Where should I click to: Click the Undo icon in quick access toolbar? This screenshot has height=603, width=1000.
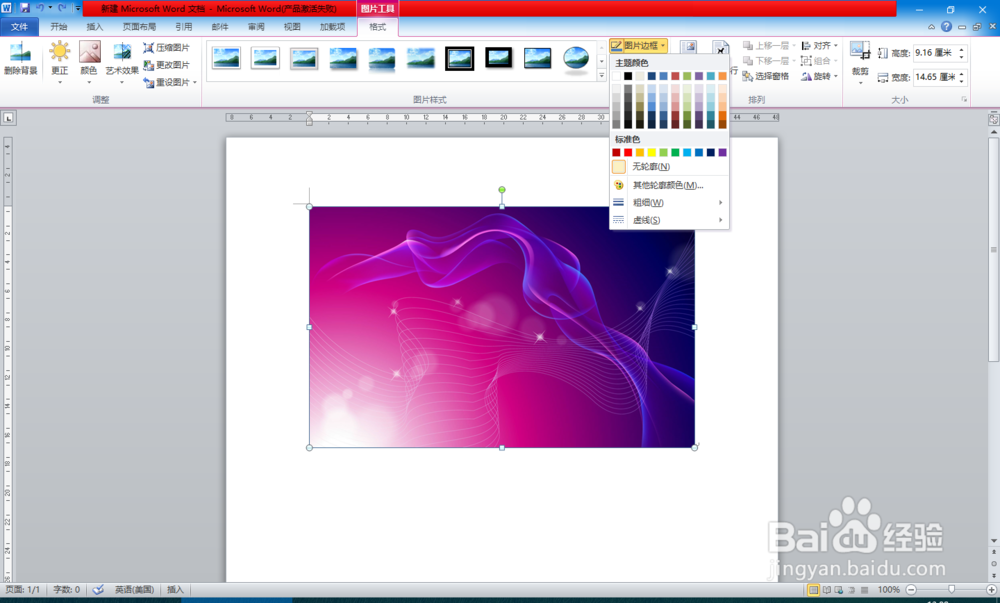pos(40,8)
